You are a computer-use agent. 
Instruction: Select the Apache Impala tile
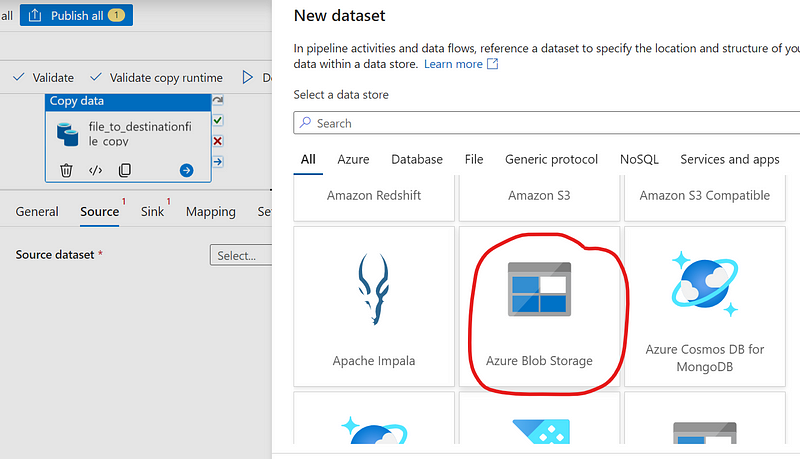tap(374, 307)
